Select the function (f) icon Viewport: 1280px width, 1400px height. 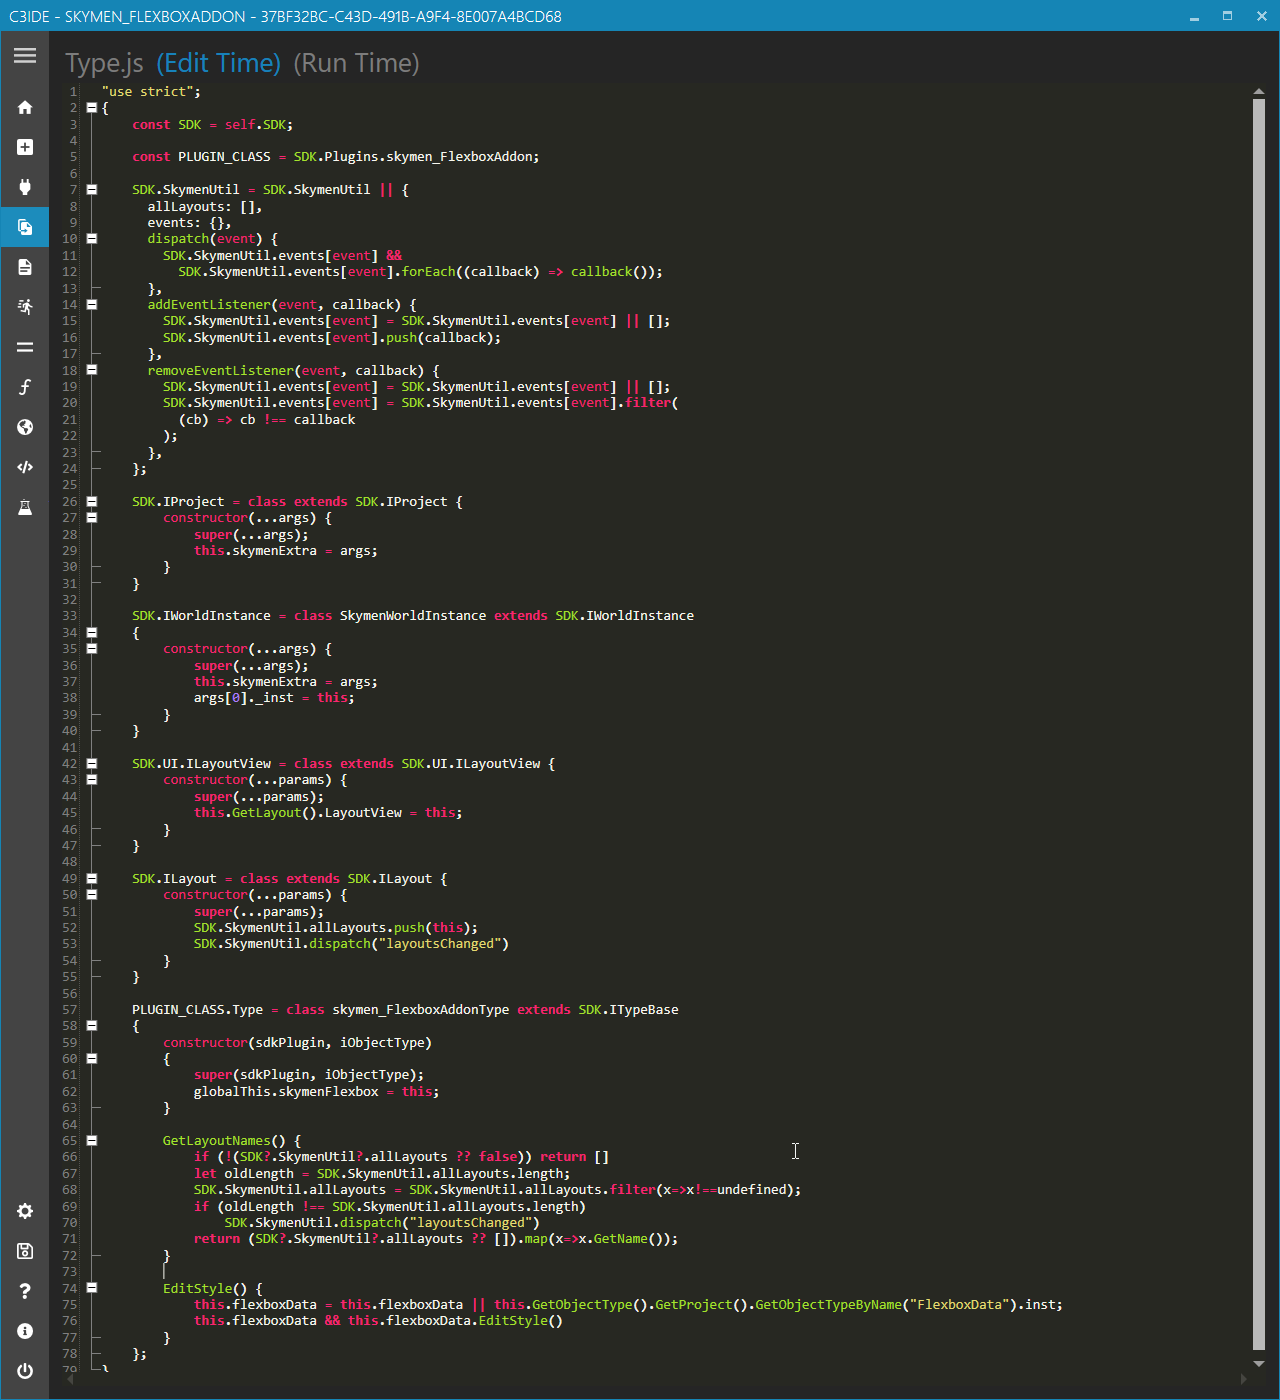(25, 387)
